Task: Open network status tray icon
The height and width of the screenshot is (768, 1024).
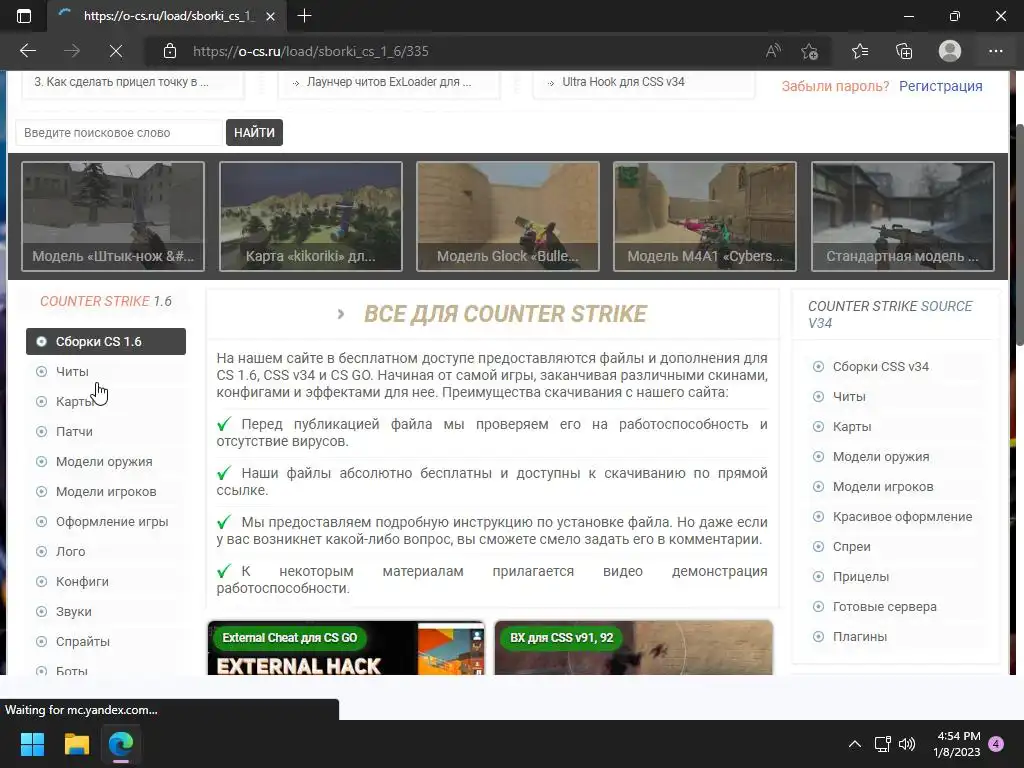Action: [882, 744]
